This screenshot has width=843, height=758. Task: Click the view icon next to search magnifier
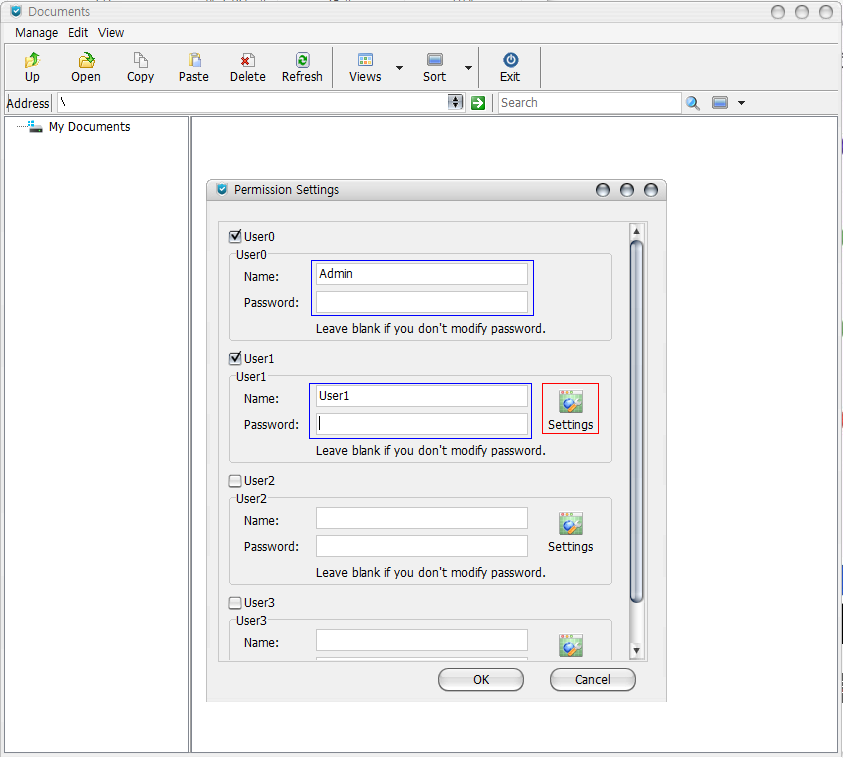pyautogui.click(x=720, y=103)
